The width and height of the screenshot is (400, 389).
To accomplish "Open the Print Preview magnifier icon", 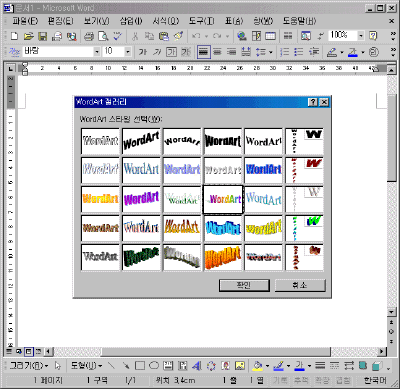I will tap(104, 36).
